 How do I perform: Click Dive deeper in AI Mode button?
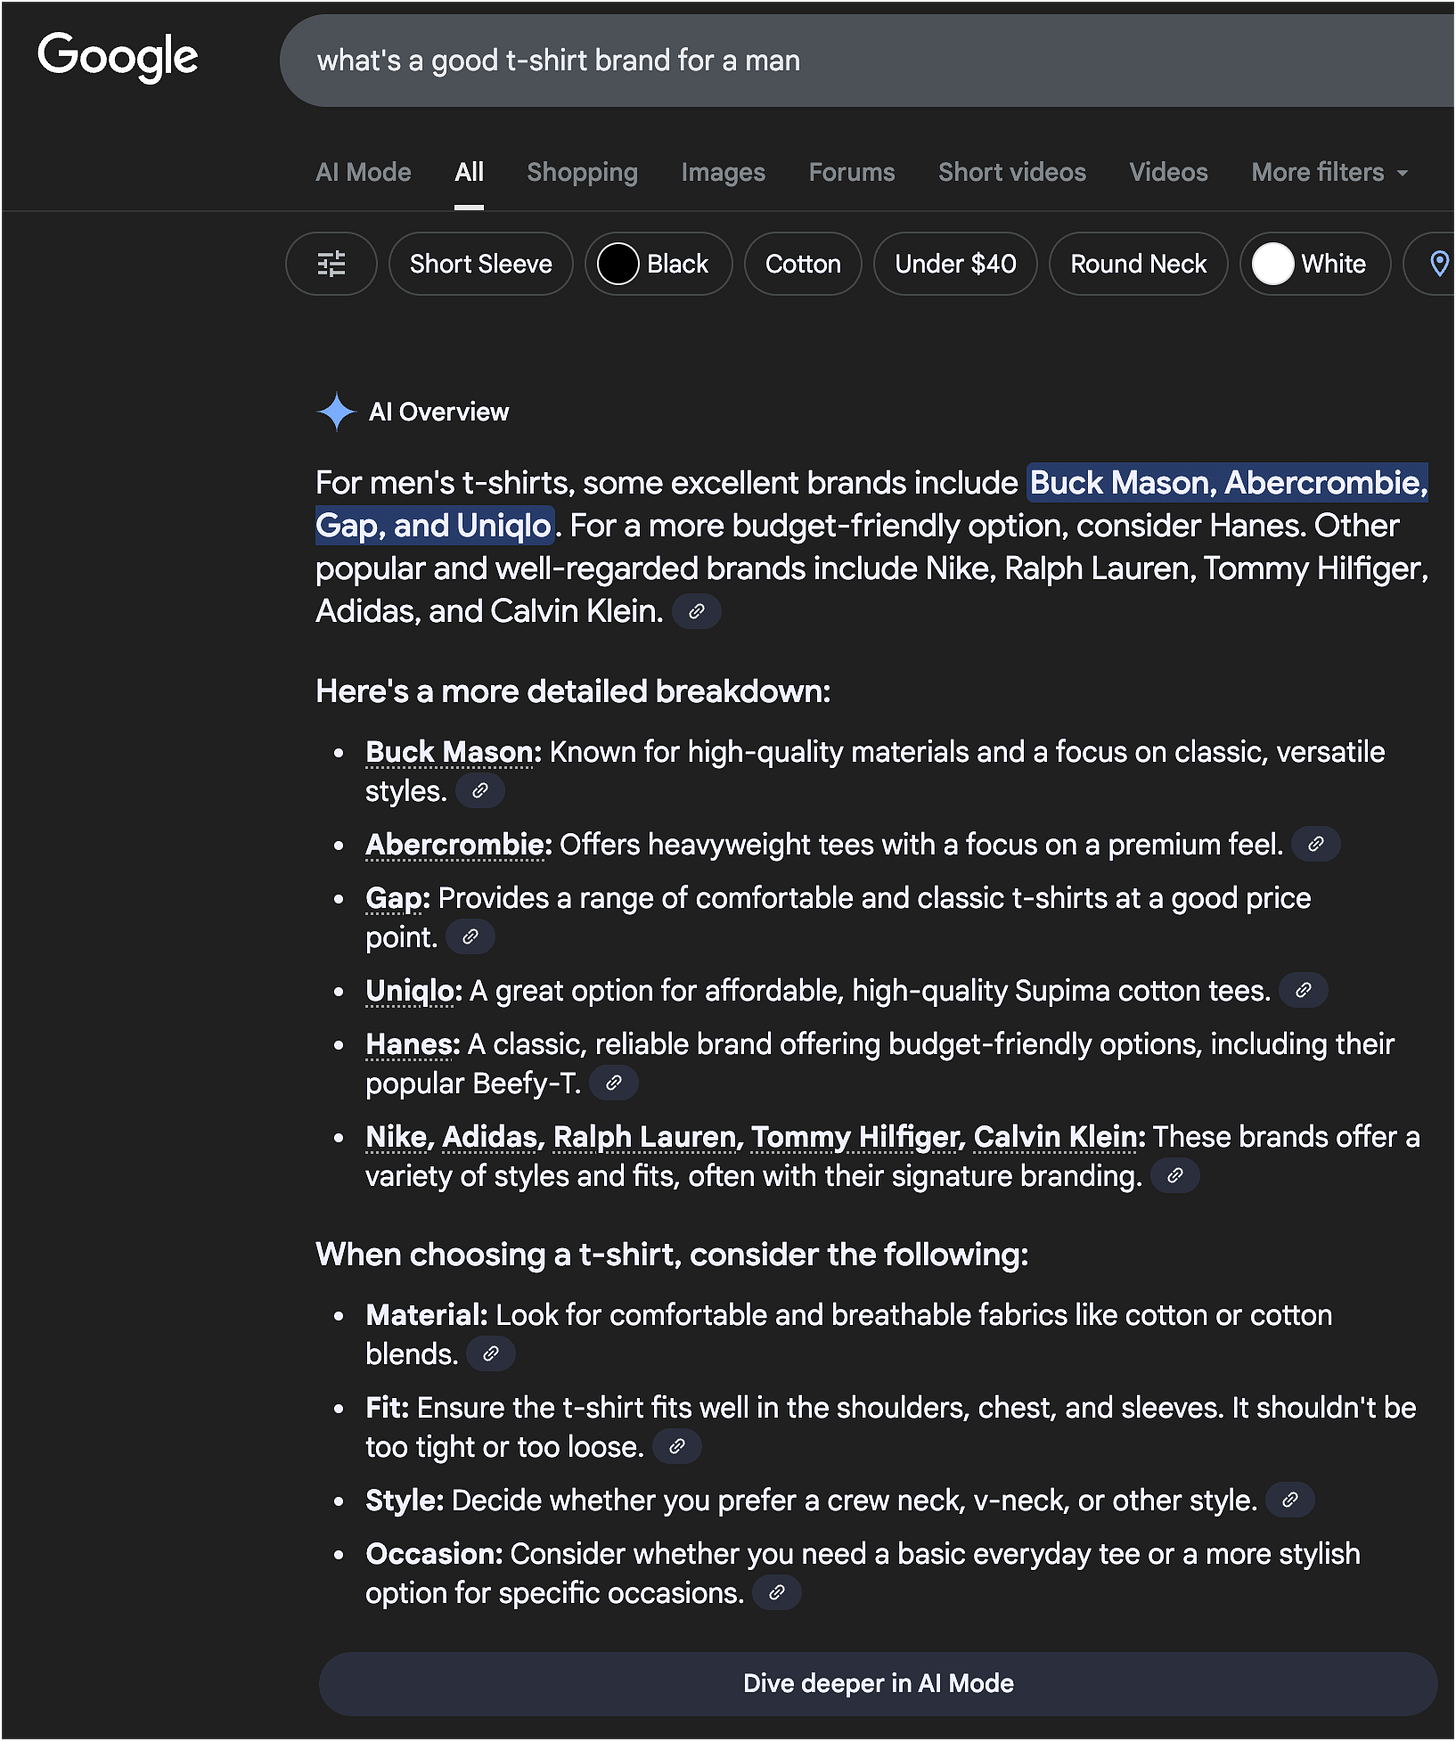[878, 1684]
